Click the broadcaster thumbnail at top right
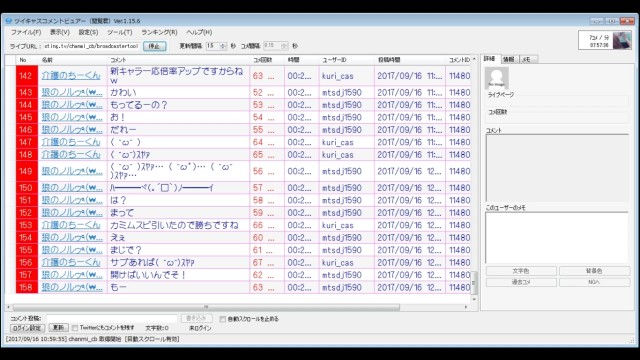640x360 pixels. (622, 41)
